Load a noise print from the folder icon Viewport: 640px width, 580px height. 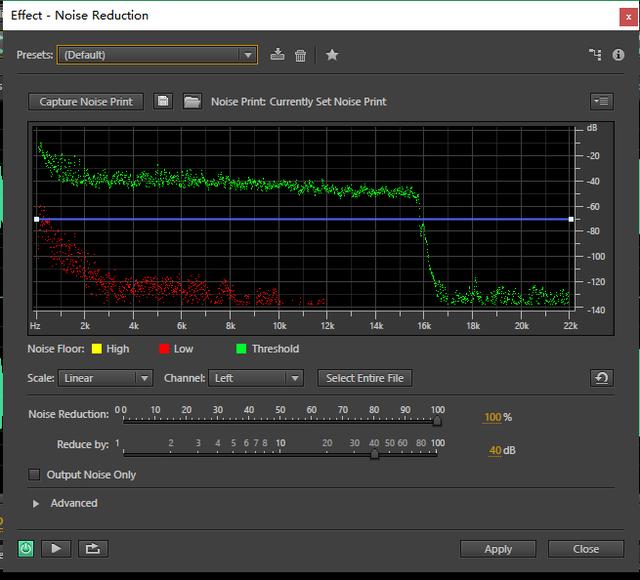tap(192, 101)
